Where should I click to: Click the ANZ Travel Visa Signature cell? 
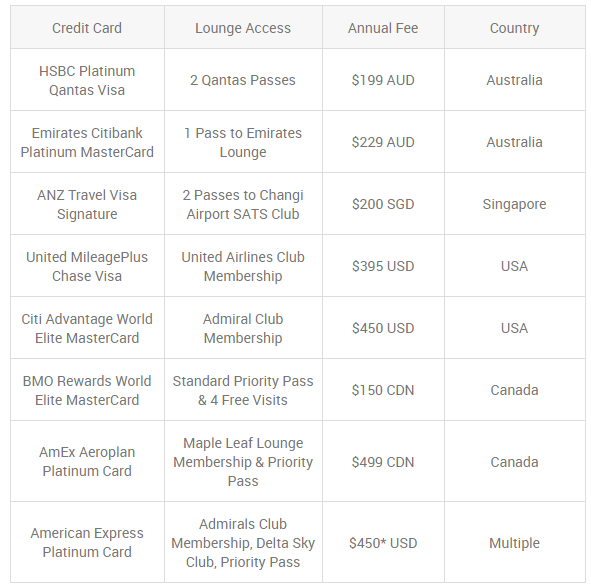tap(87, 204)
